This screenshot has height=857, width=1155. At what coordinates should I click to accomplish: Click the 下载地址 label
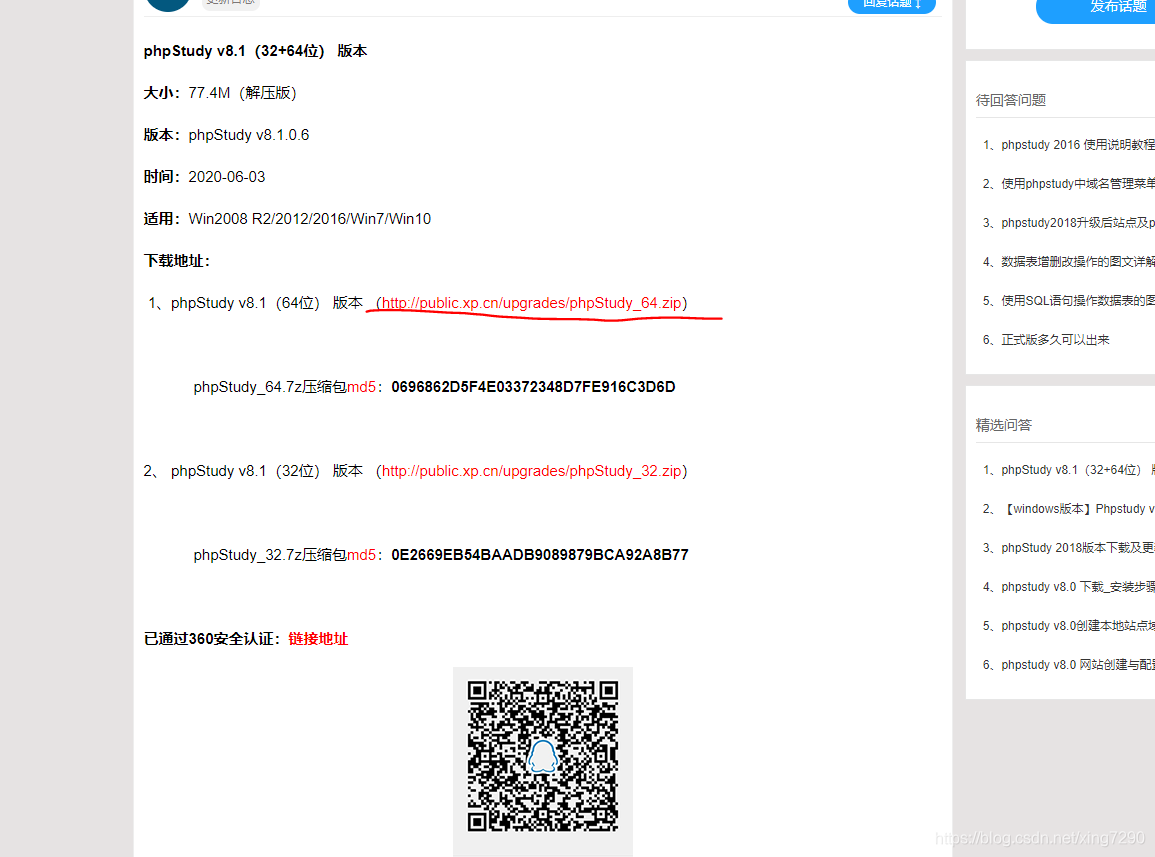click(177, 261)
